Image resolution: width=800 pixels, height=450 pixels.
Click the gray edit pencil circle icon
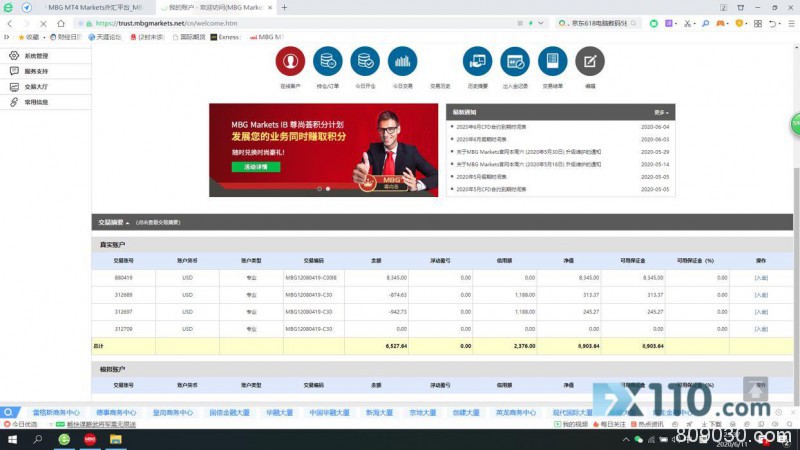pyautogui.click(x=590, y=61)
